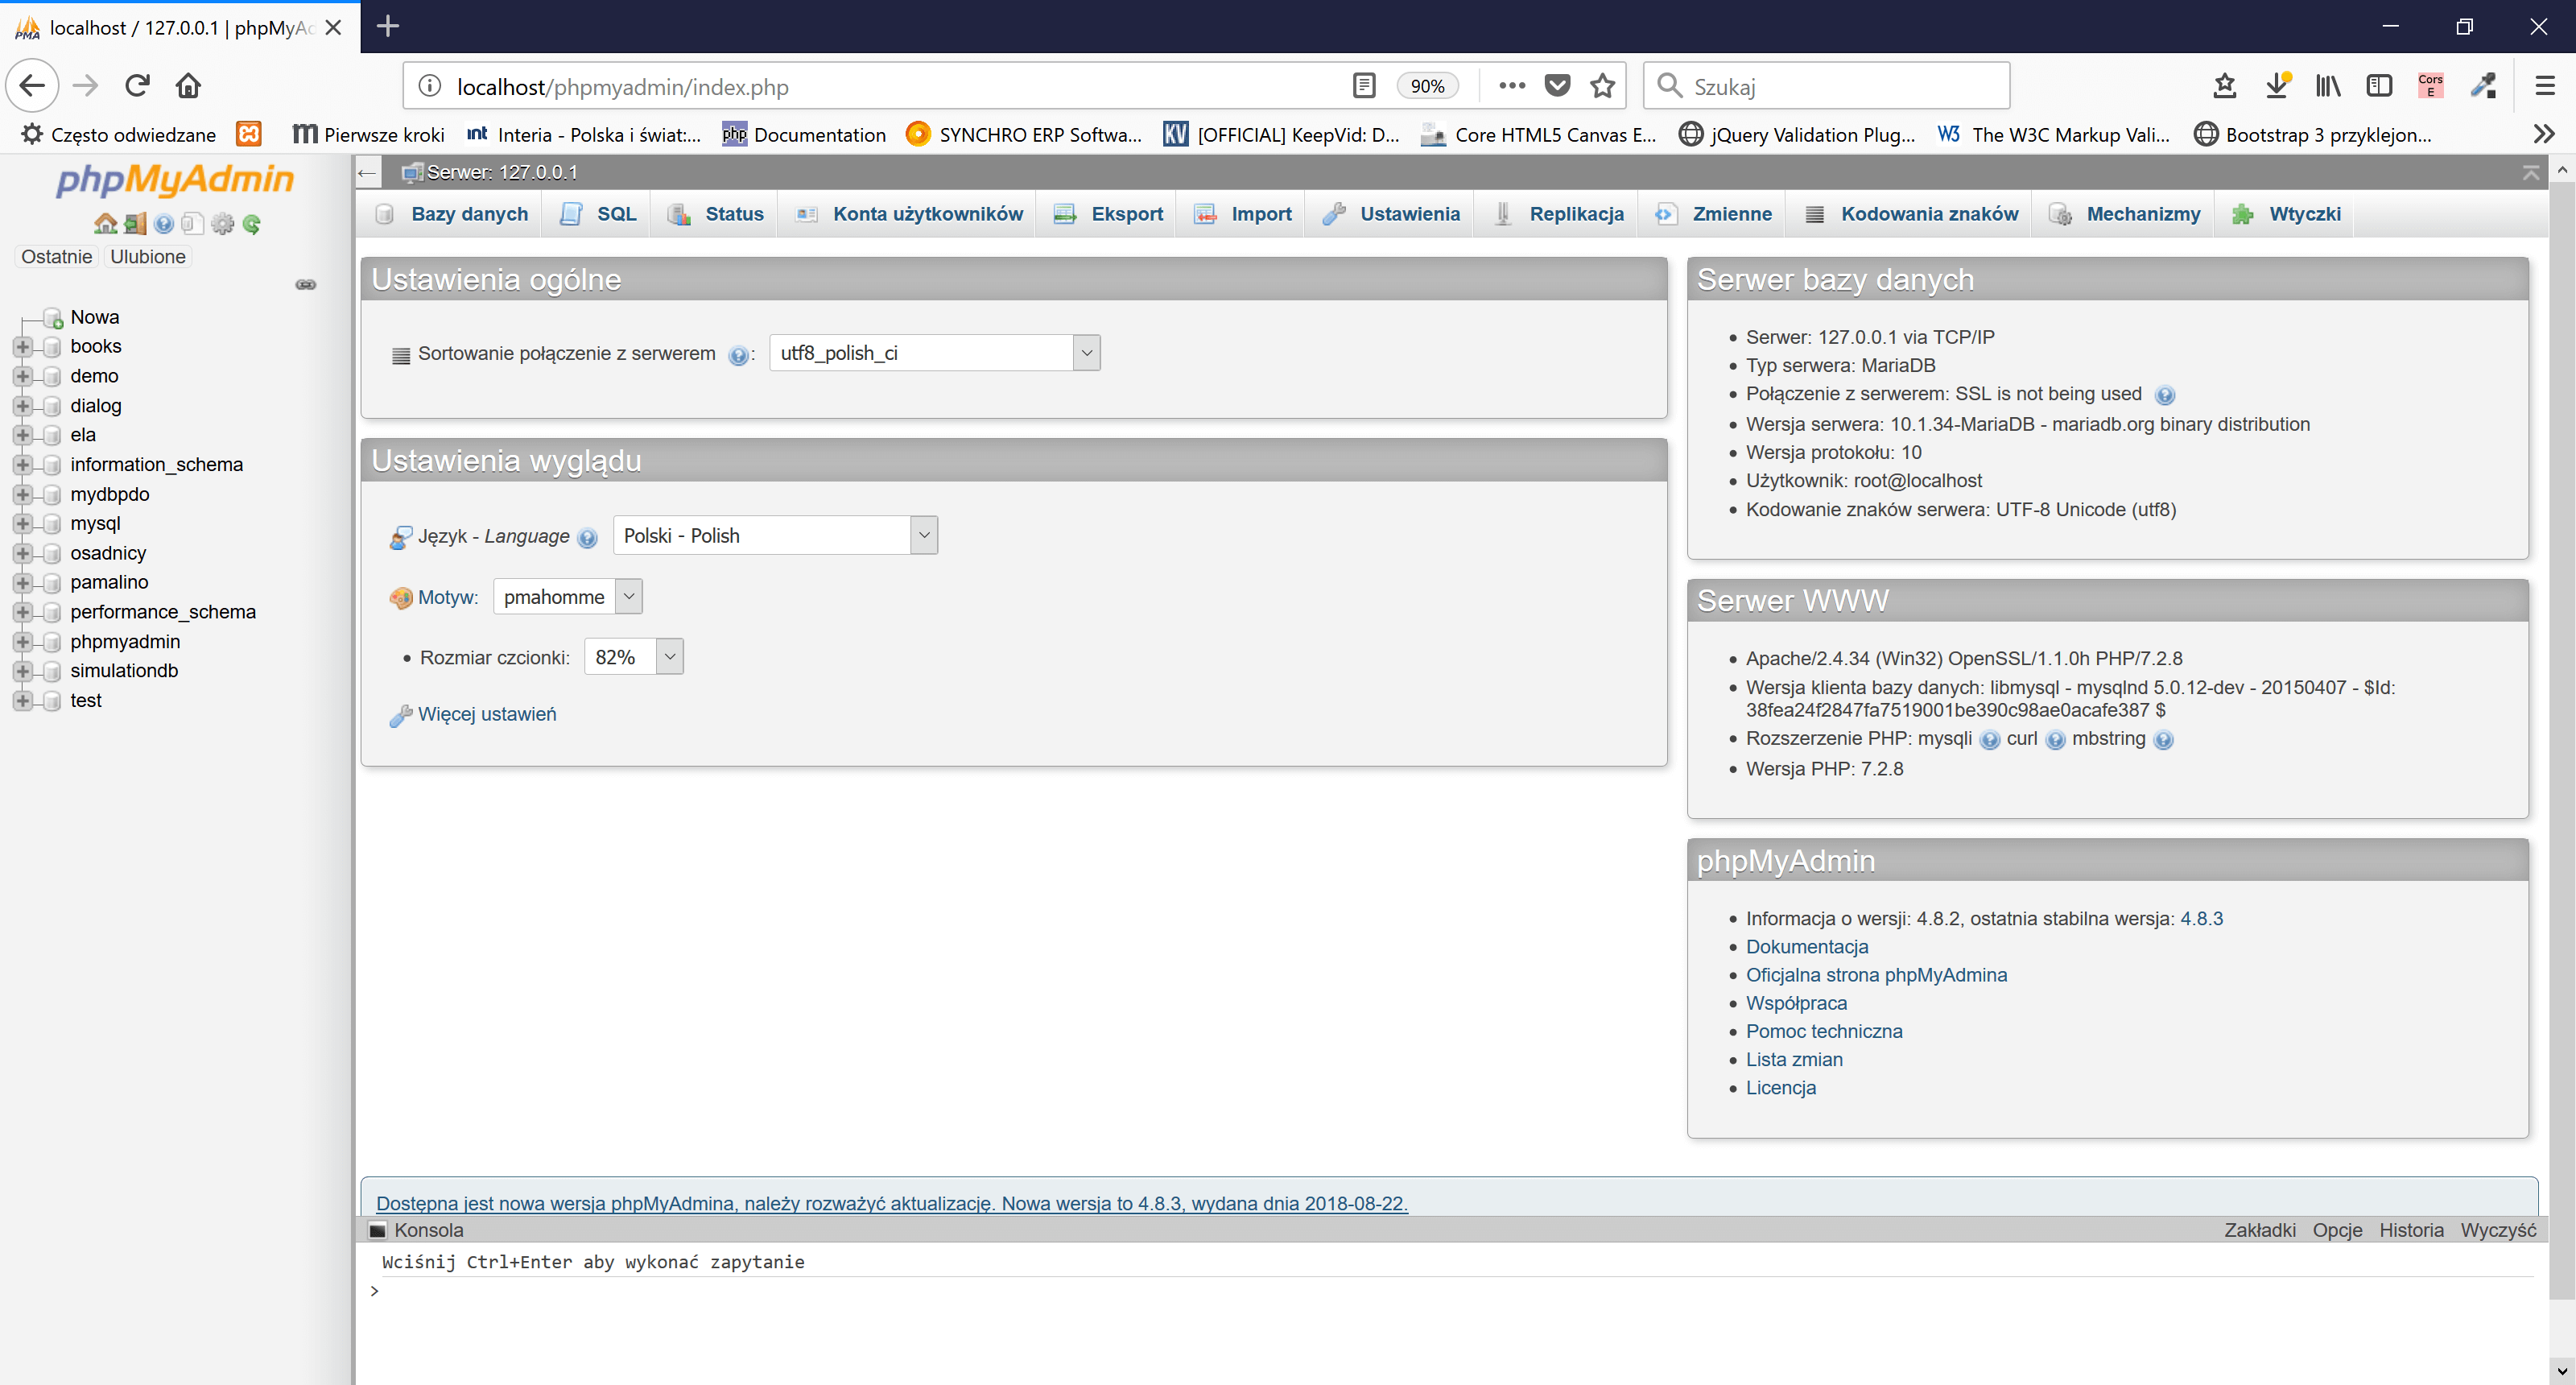Viewport: 2576px width, 1385px height.
Task: Open the Kodowania znaków tab
Action: (x=1911, y=214)
